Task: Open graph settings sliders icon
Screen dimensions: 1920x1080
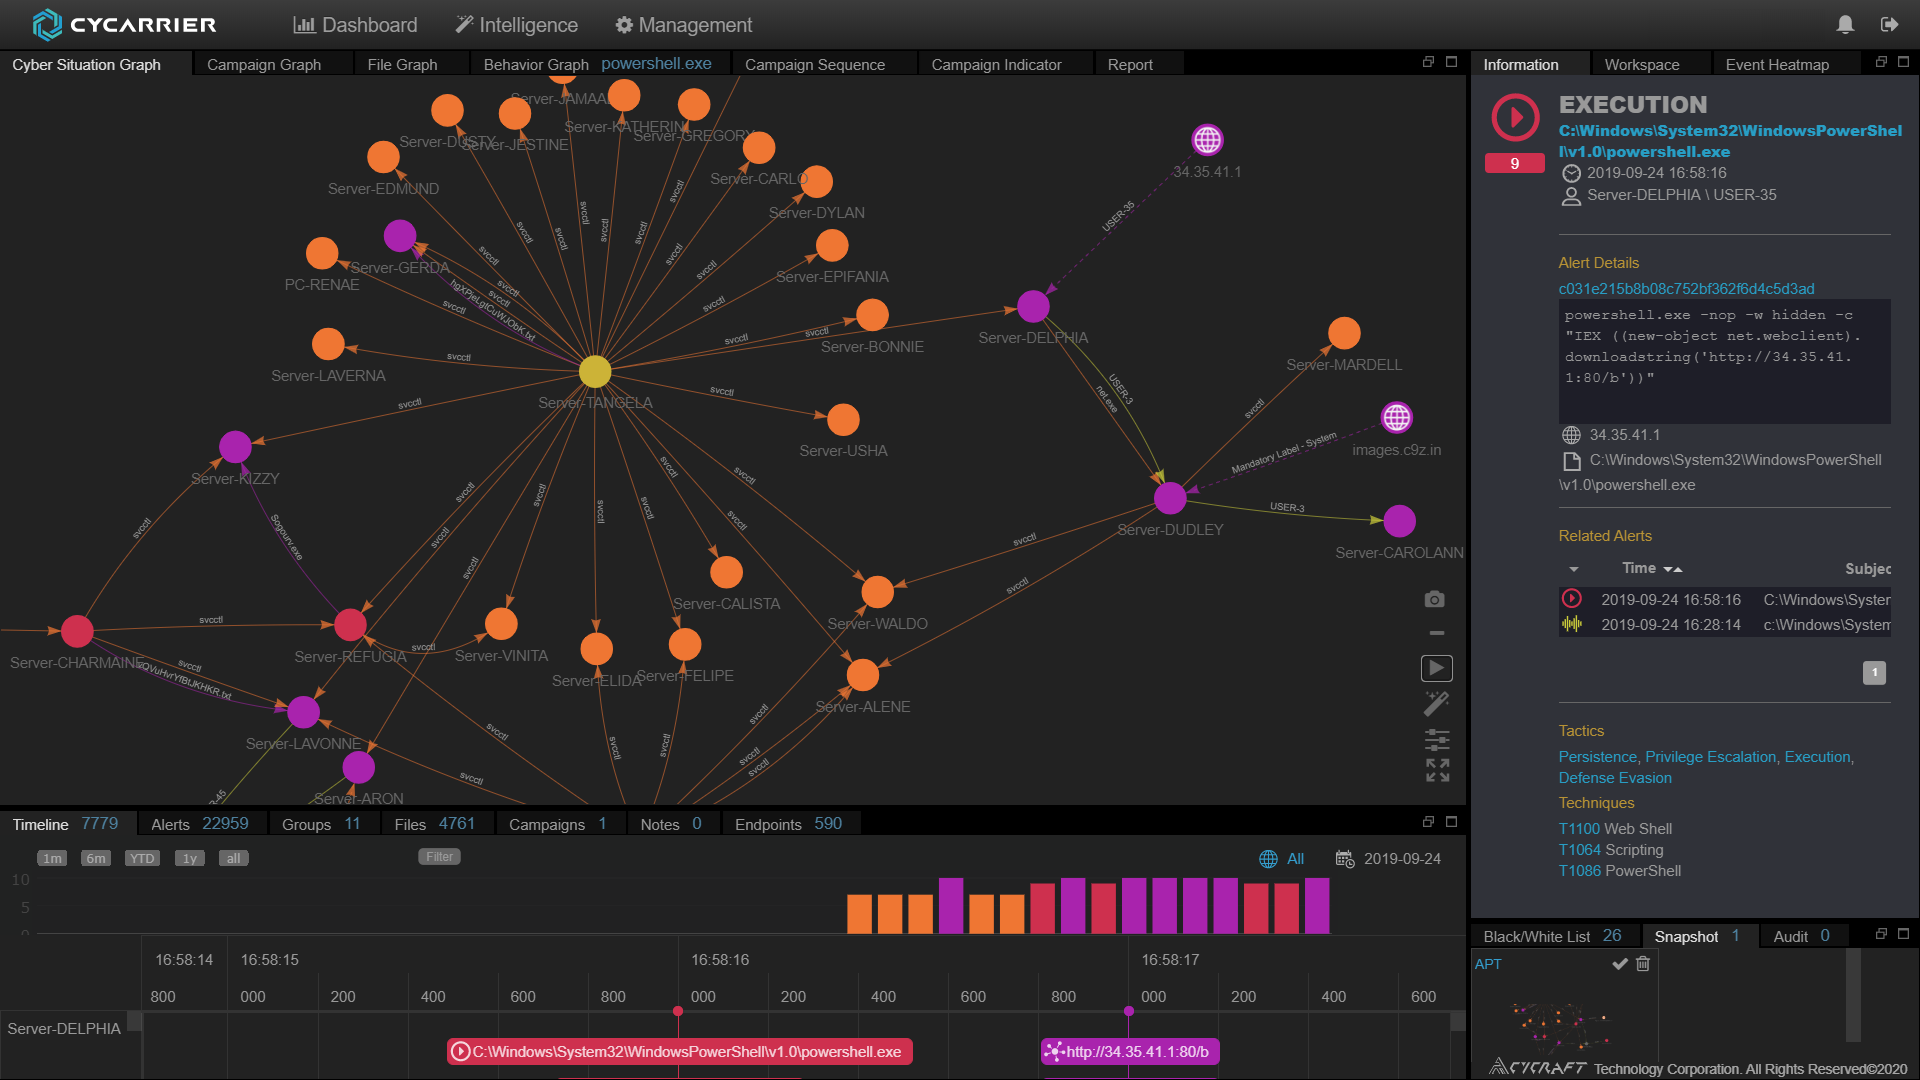Action: (x=1437, y=739)
